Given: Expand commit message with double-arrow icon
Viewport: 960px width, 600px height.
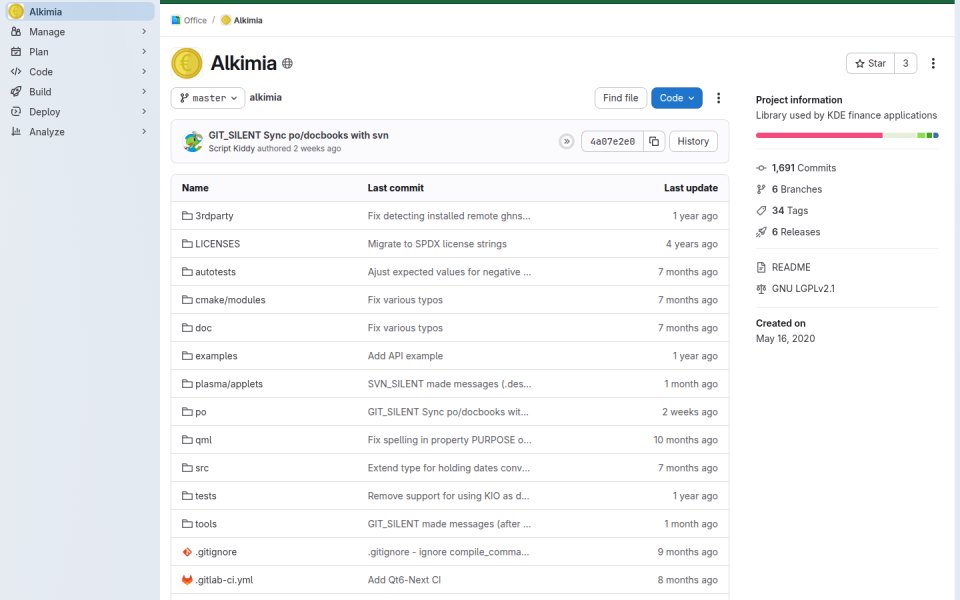Looking at the screenshot, I should click(566, 141).
